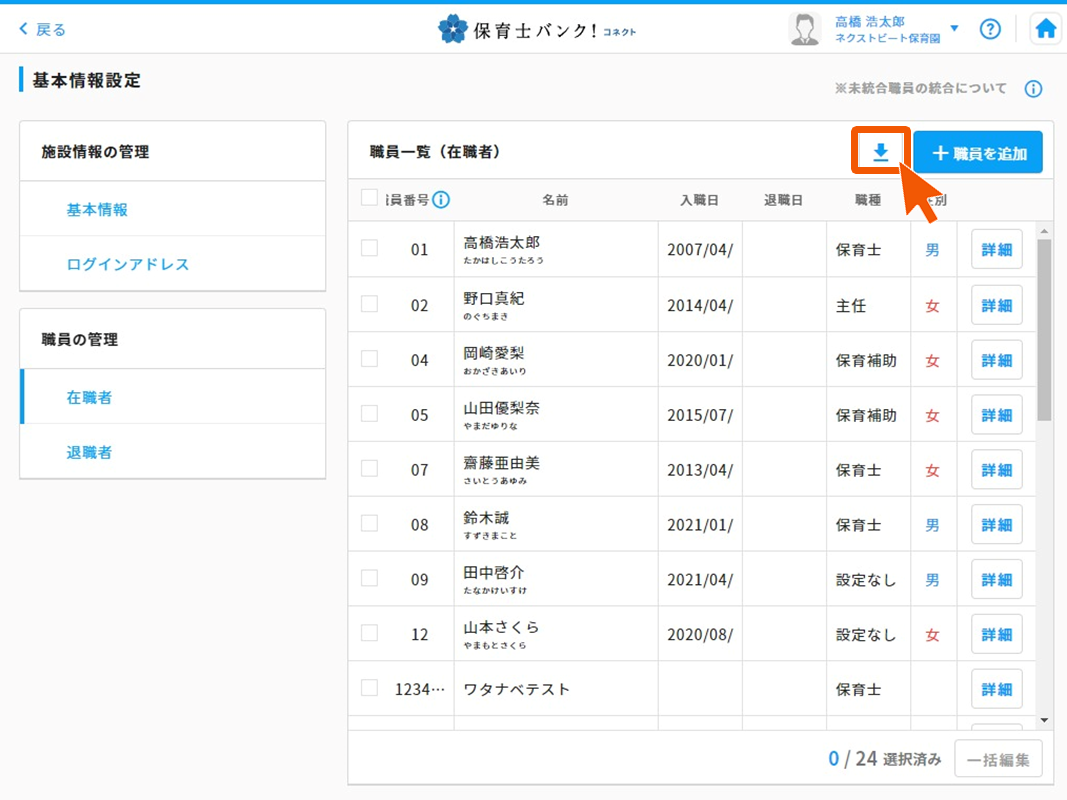
Task: Click the 職員を追加 button
Action: coord(977,153)
